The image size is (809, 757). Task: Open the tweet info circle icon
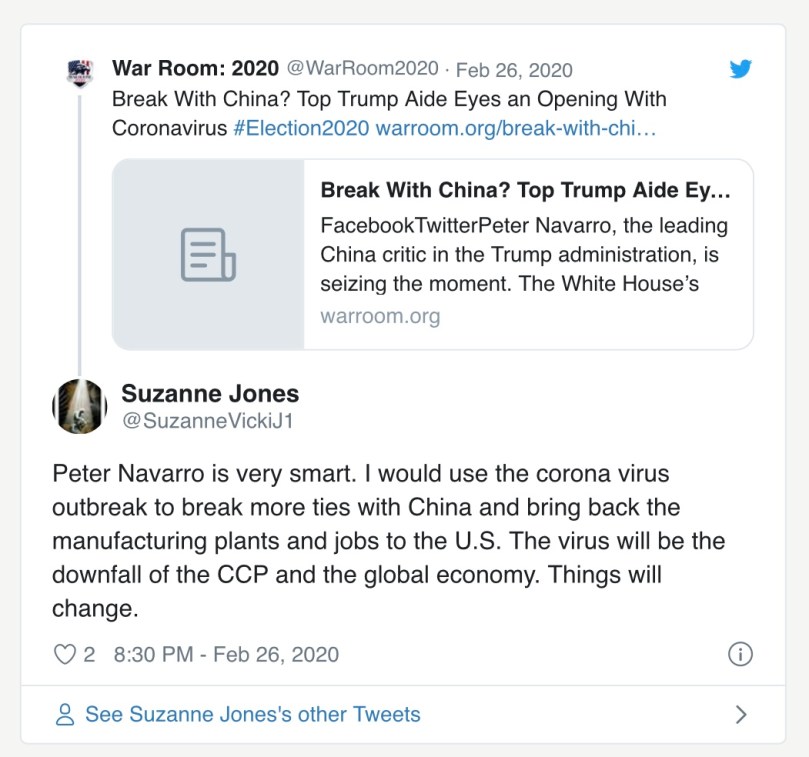[740, 655]
